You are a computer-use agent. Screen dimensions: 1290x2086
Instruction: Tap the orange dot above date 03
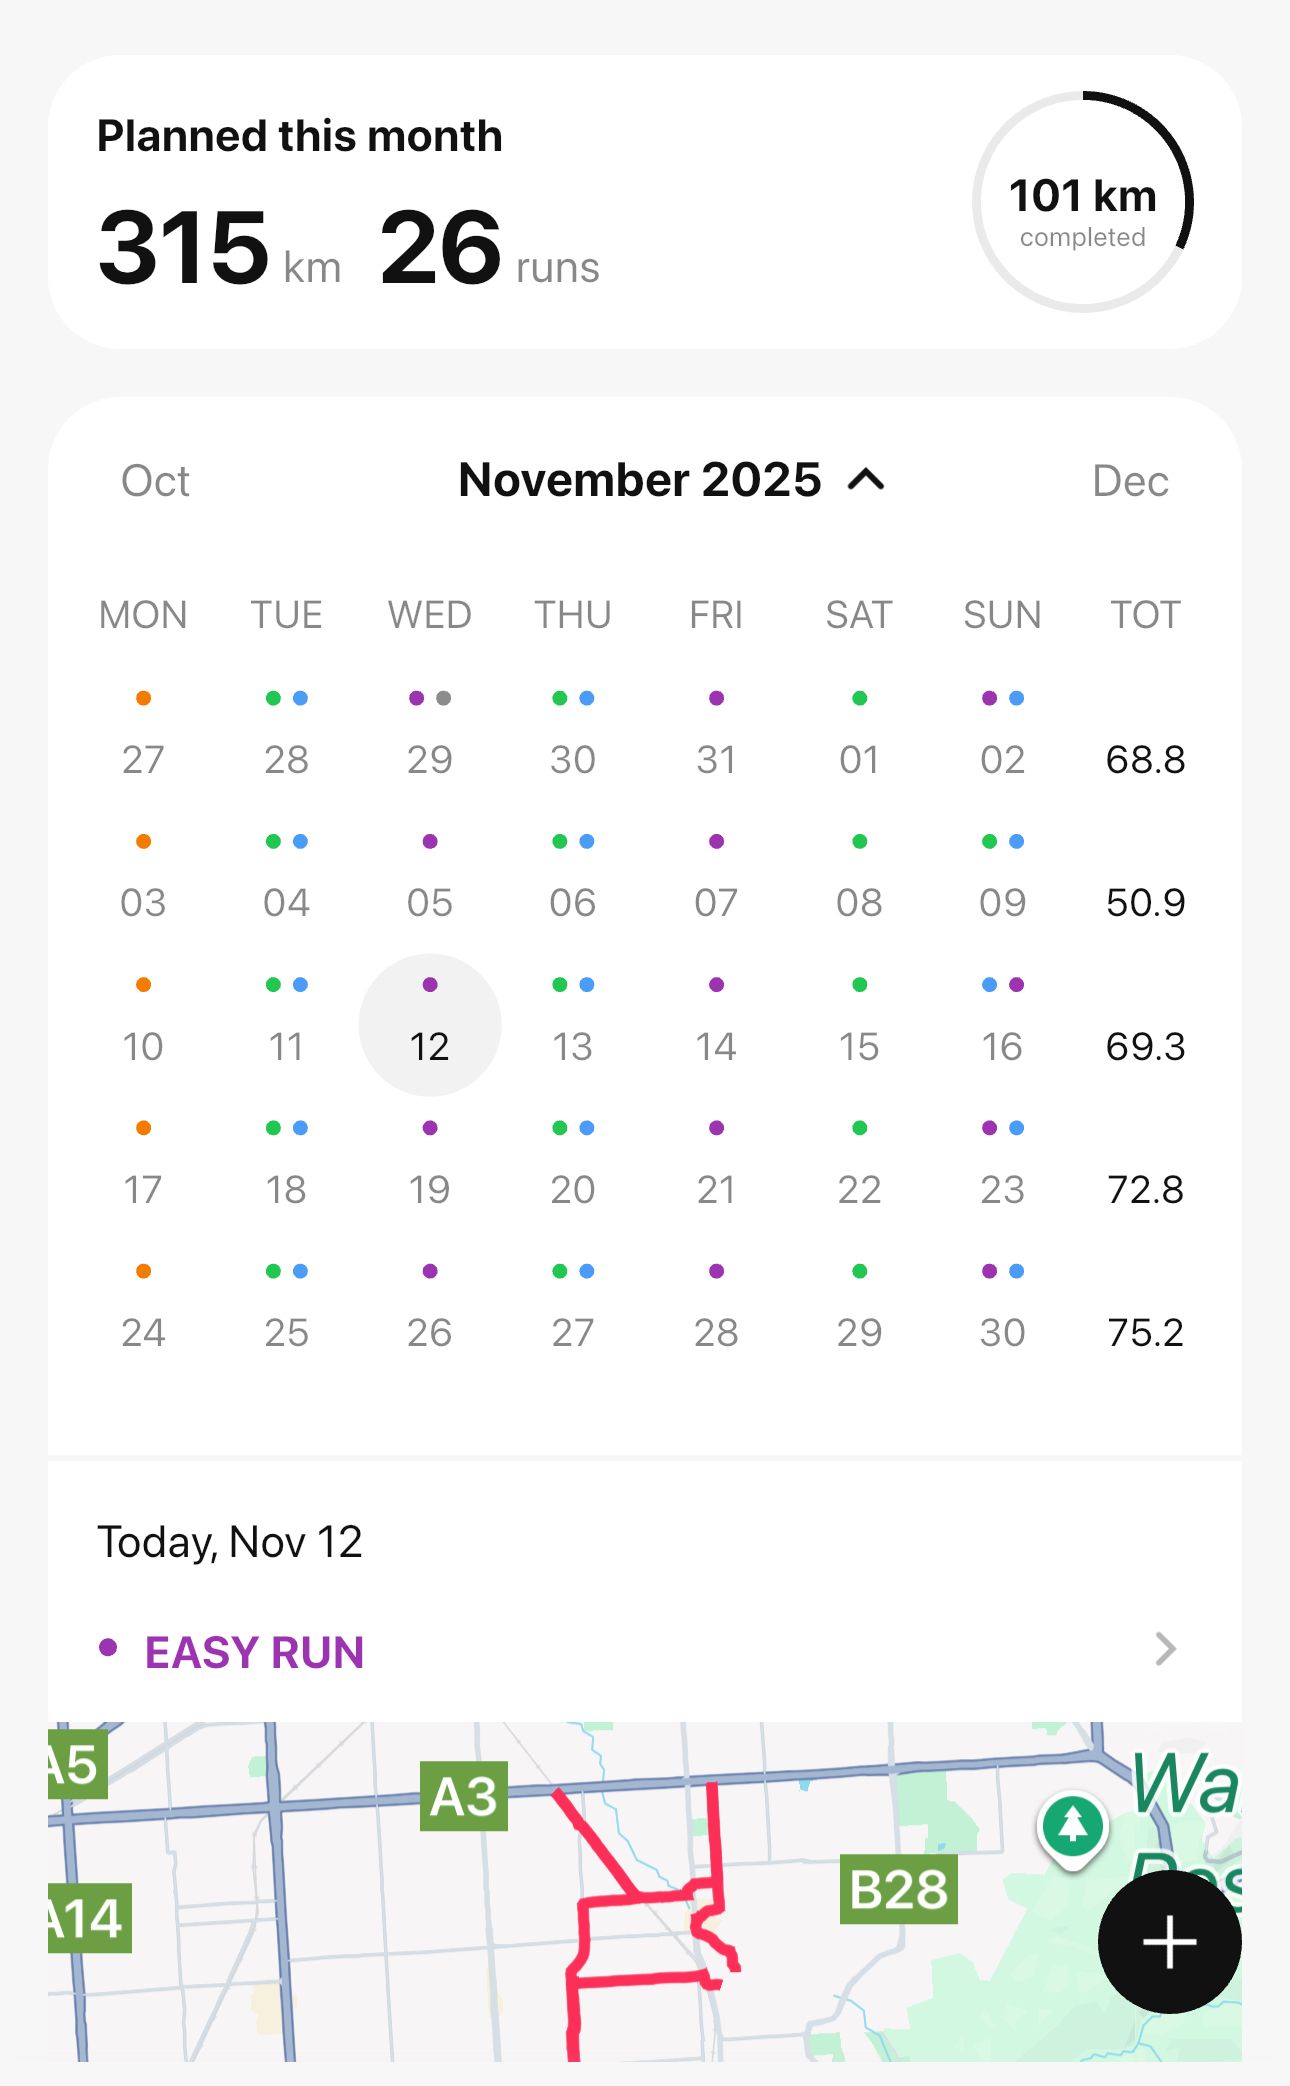(143, 842)
